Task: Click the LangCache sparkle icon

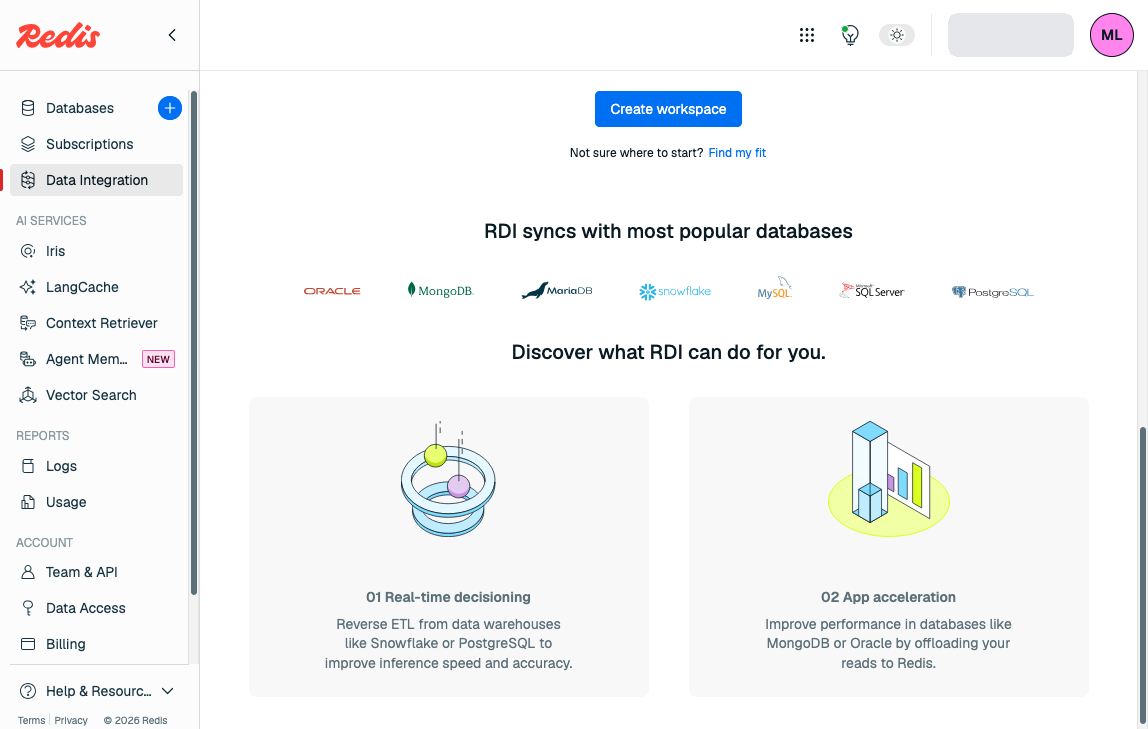Action: (28, 287)
